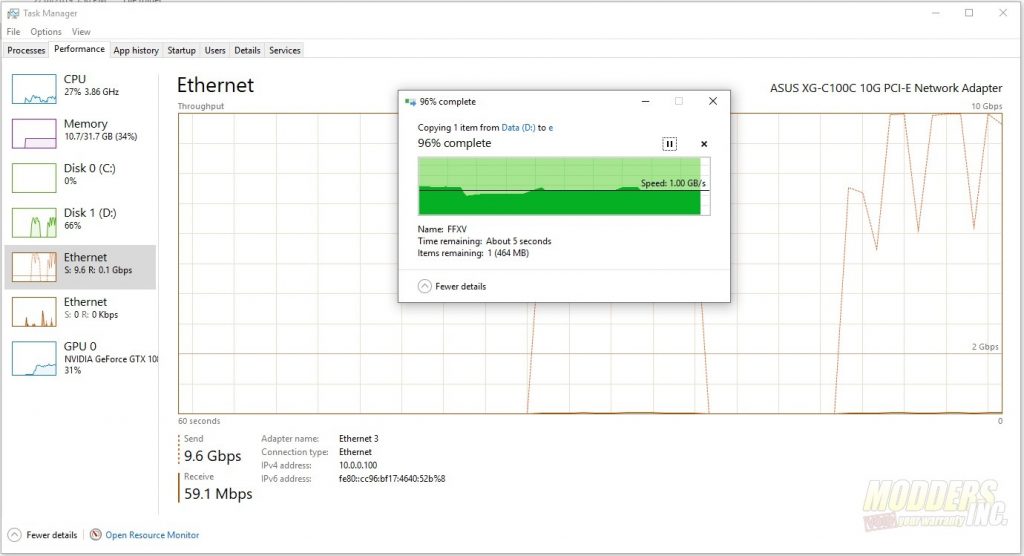Click the 2 Gbps graph scale label
Screen dimensions: 1024x556
(985, 346)
